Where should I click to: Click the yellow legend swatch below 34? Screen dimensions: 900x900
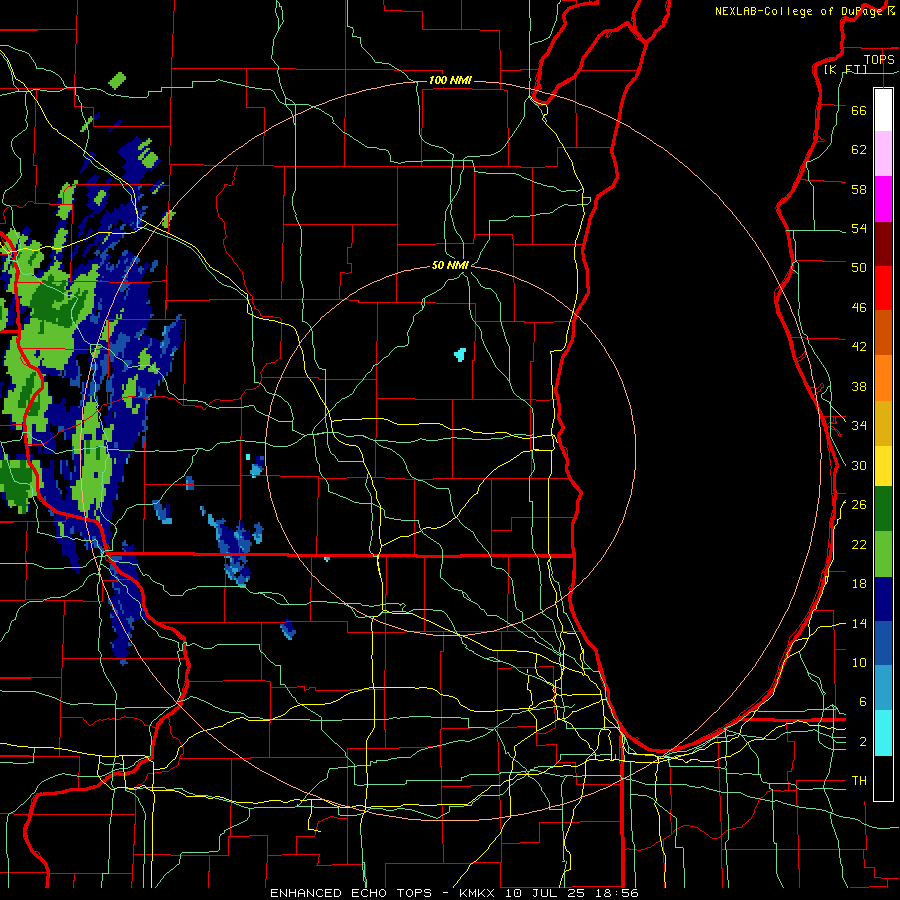pos(883,466)
